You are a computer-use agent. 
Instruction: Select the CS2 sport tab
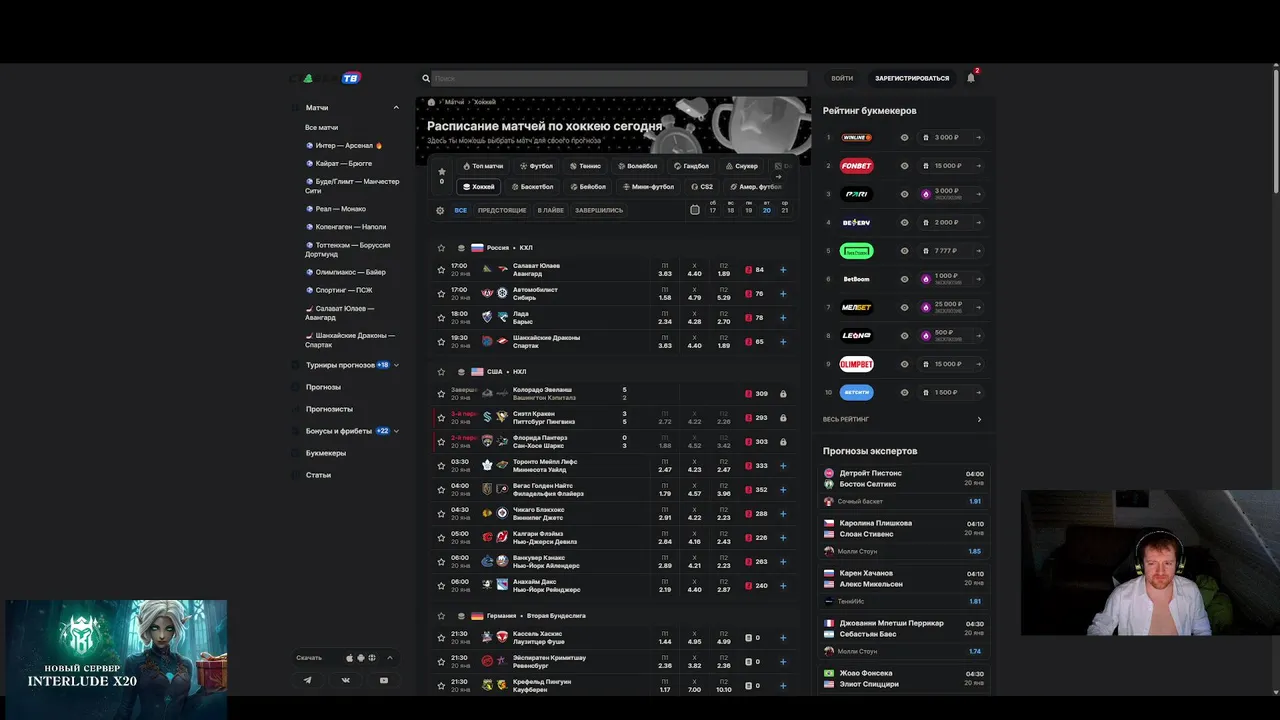point(701,187)
